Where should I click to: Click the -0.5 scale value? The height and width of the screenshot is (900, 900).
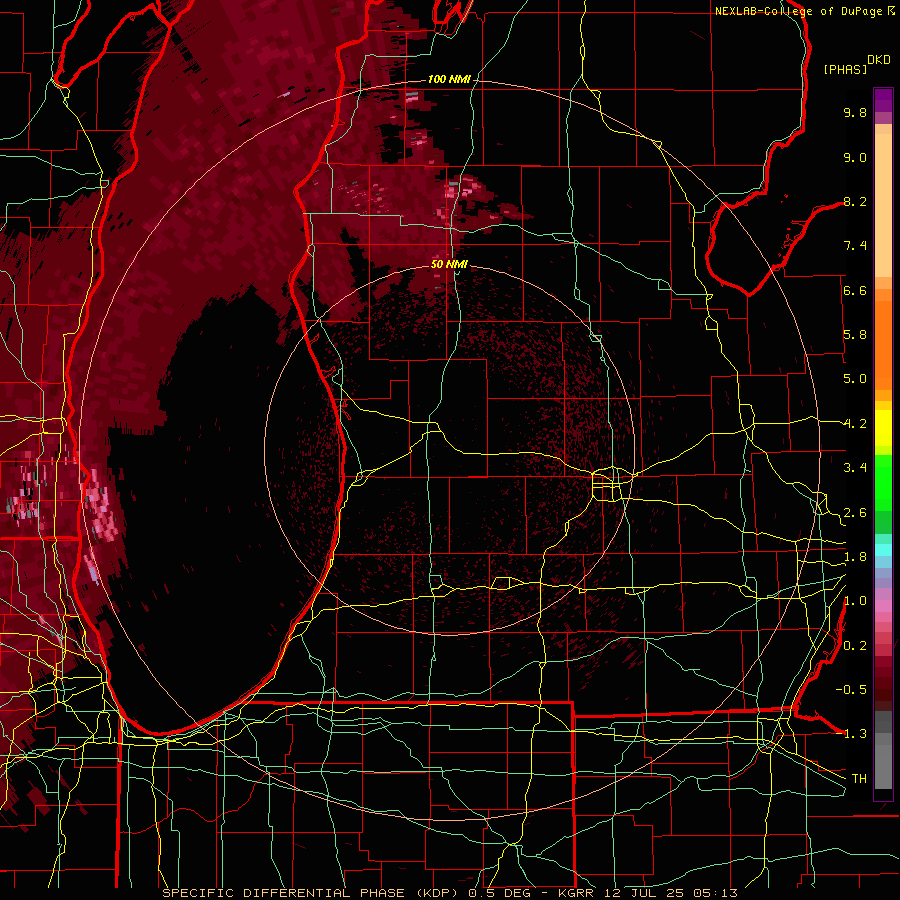(851, 690)
